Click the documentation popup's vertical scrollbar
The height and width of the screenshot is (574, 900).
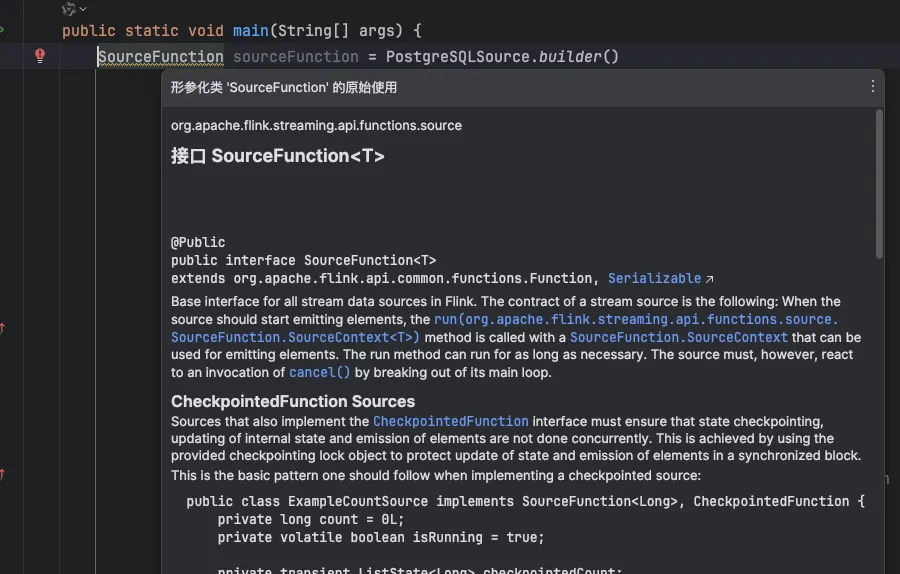pyautogui.click(x=879, y=185)
